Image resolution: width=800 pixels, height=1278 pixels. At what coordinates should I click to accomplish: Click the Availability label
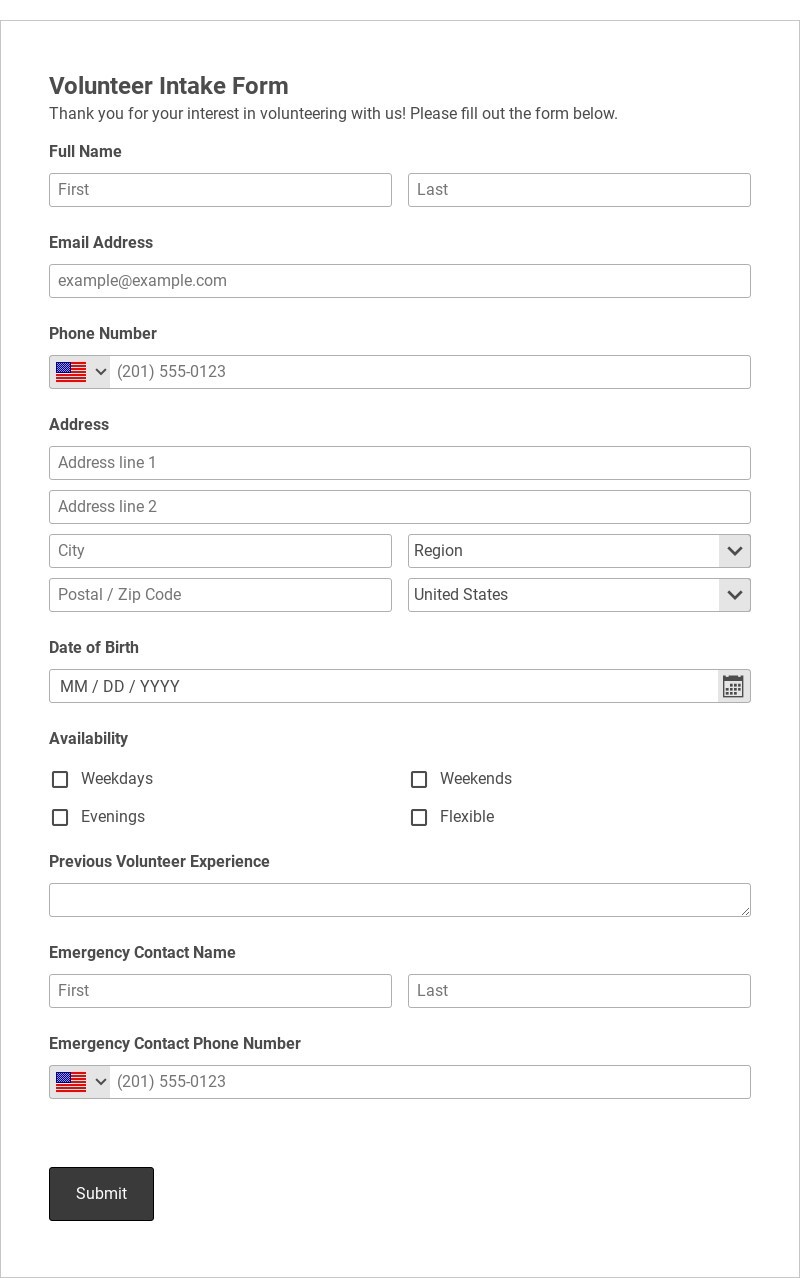pyautogui.click(x=88, y=739)
